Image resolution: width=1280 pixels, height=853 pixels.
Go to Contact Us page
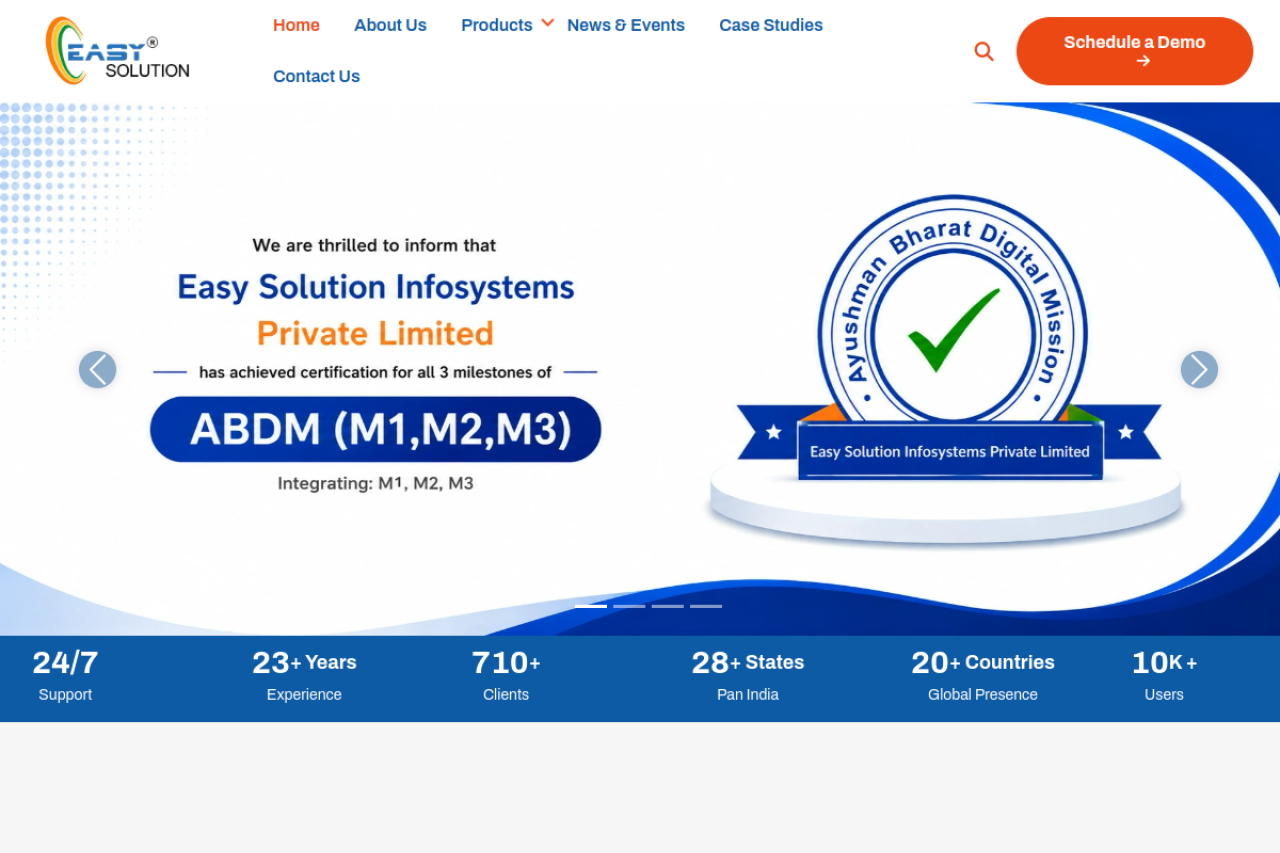tap(316, 76)
